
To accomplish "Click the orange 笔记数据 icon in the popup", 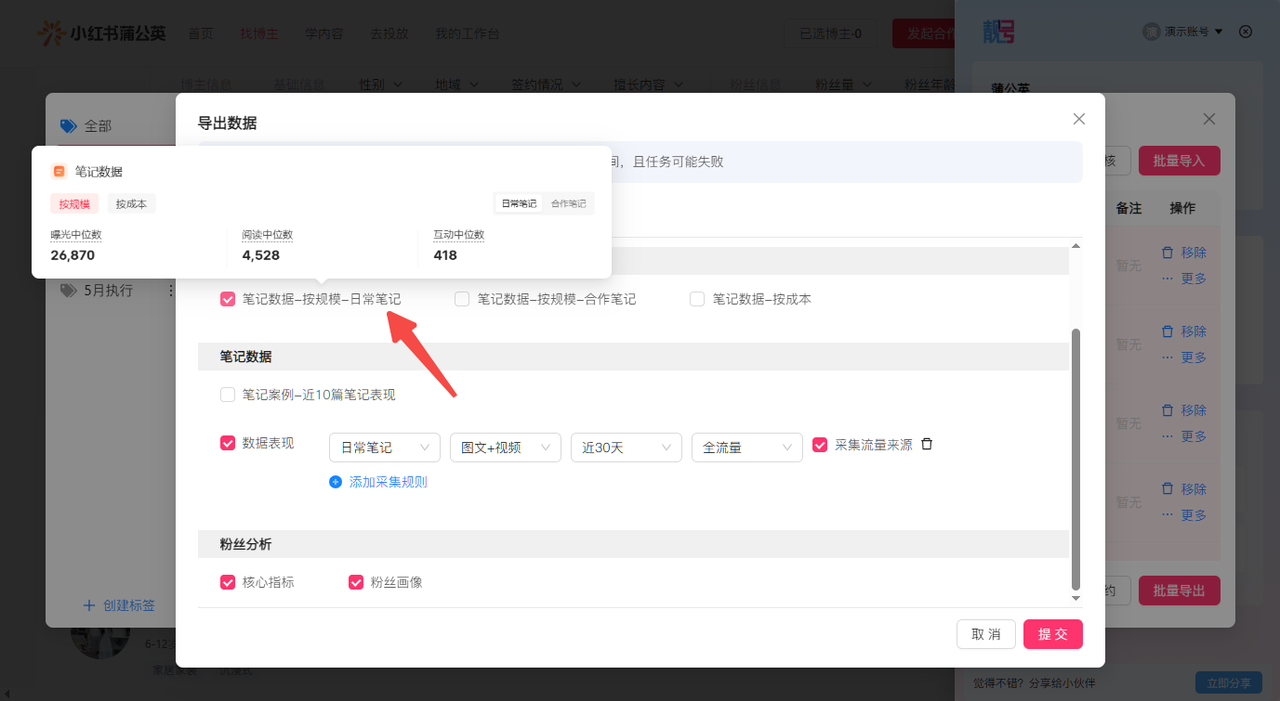I will (59, 172).
